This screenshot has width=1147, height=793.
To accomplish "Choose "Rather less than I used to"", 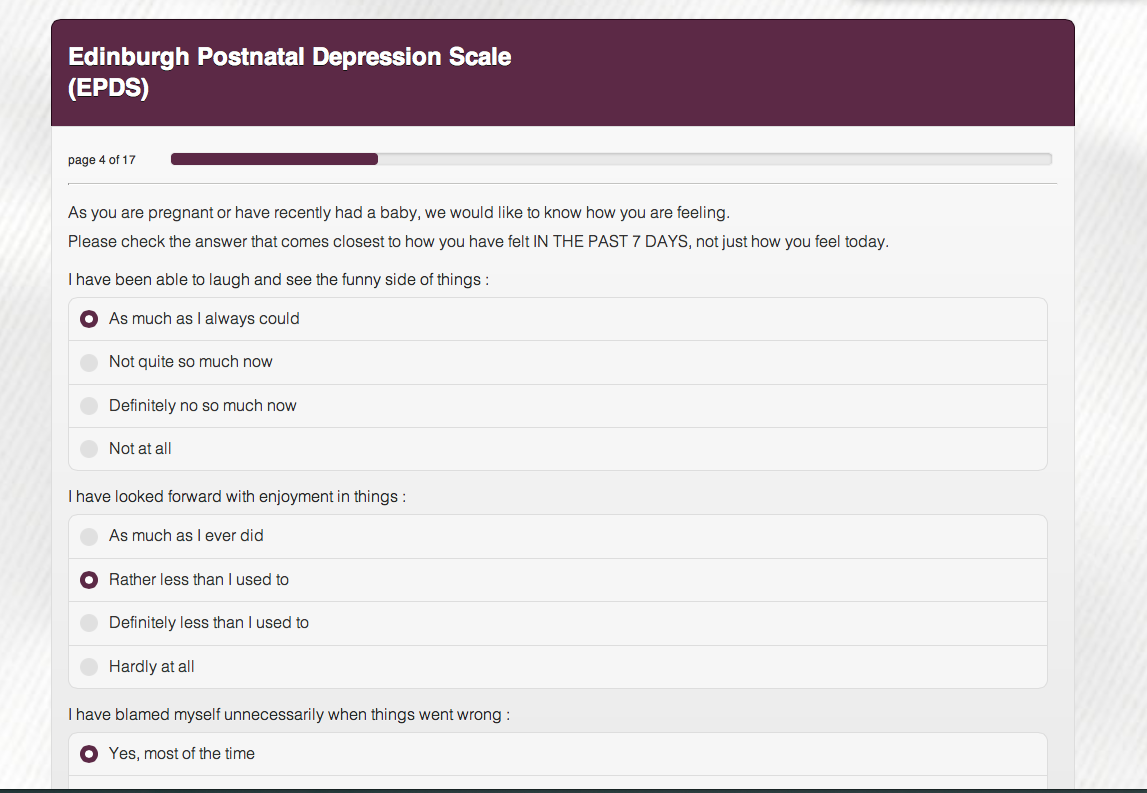I will (89, 580).
